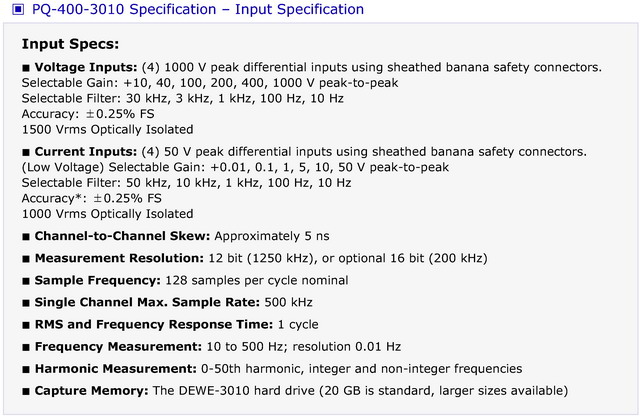Click the 1500 Vrms Optically Isolated line
Image resolution: width=640 pixels, height=417 pixels.
tap(108, 130)
